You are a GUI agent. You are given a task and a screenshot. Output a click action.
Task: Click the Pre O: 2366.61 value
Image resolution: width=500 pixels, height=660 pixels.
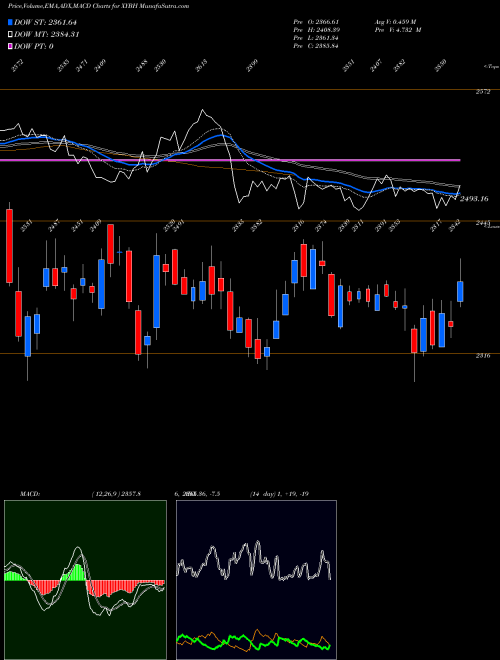pyautogui.click(x=316, y=21)
